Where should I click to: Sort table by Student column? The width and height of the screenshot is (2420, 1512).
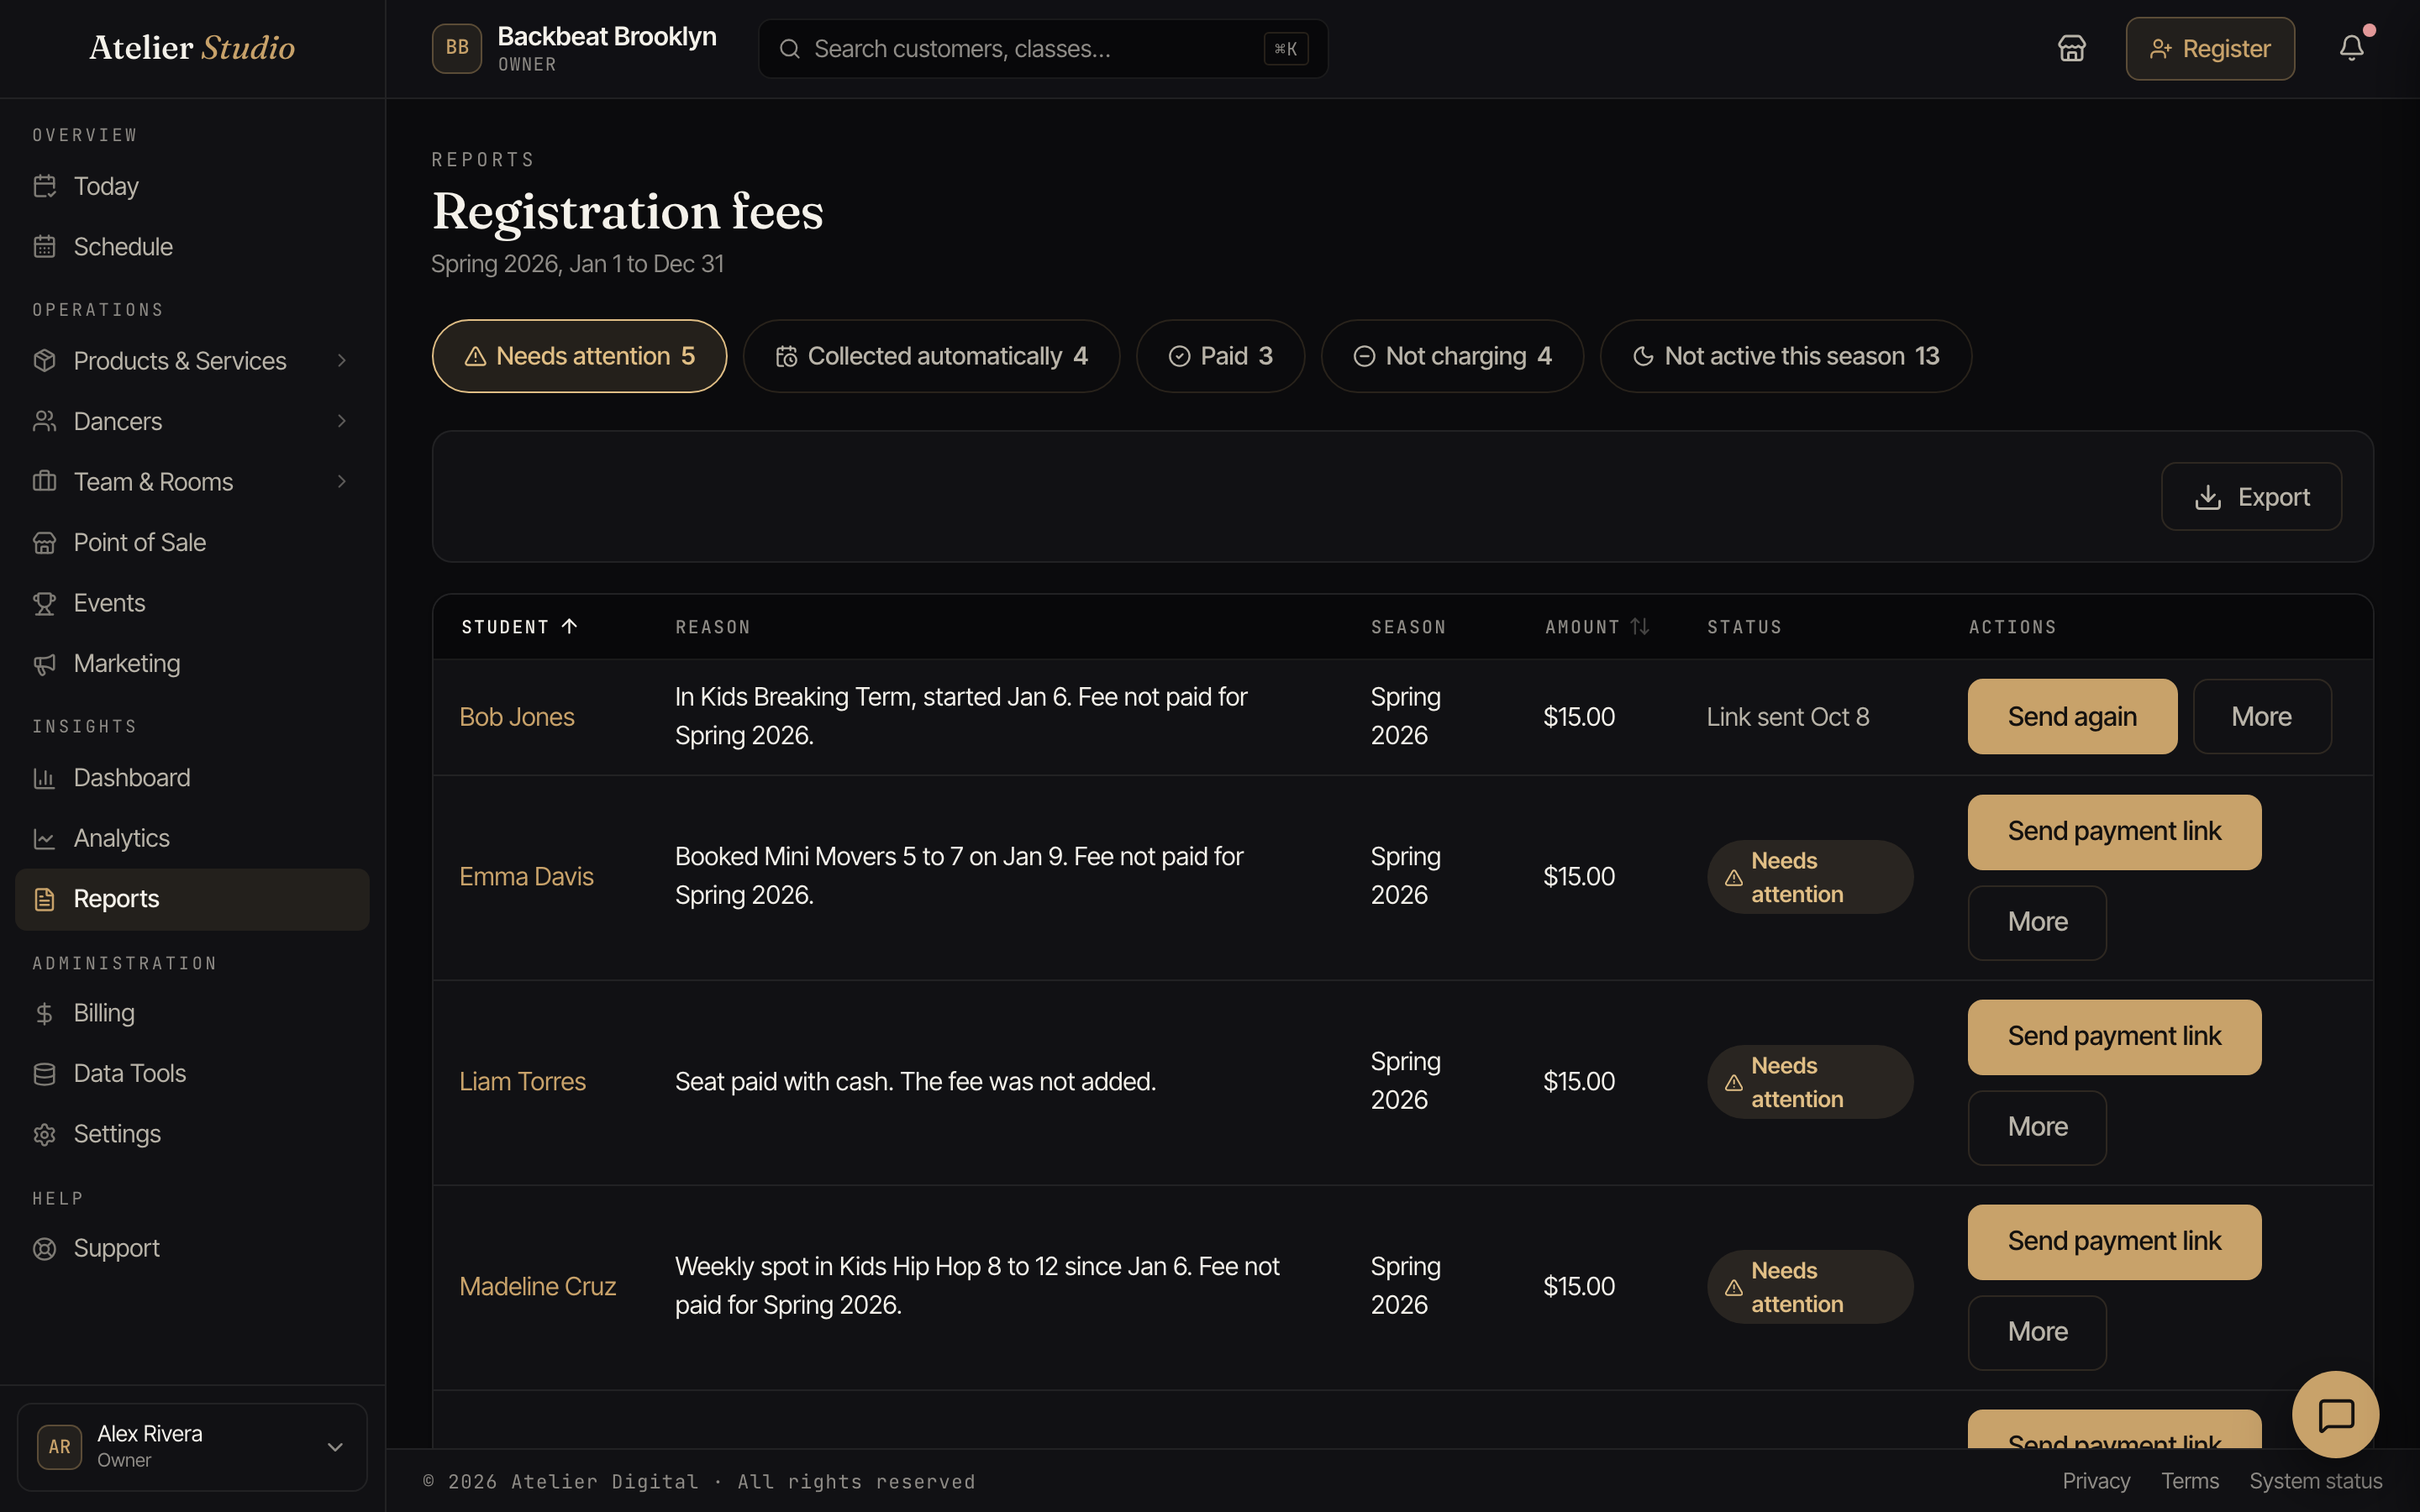click(519, 627)
